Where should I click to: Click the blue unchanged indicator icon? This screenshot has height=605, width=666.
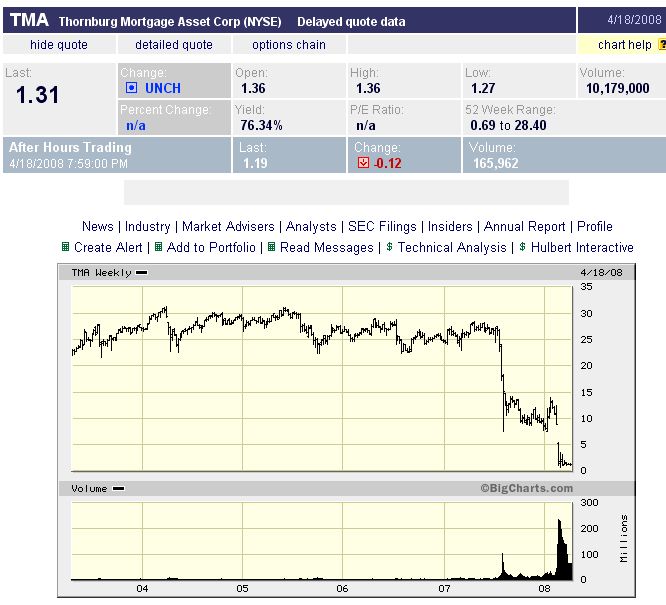coord(132,88)
